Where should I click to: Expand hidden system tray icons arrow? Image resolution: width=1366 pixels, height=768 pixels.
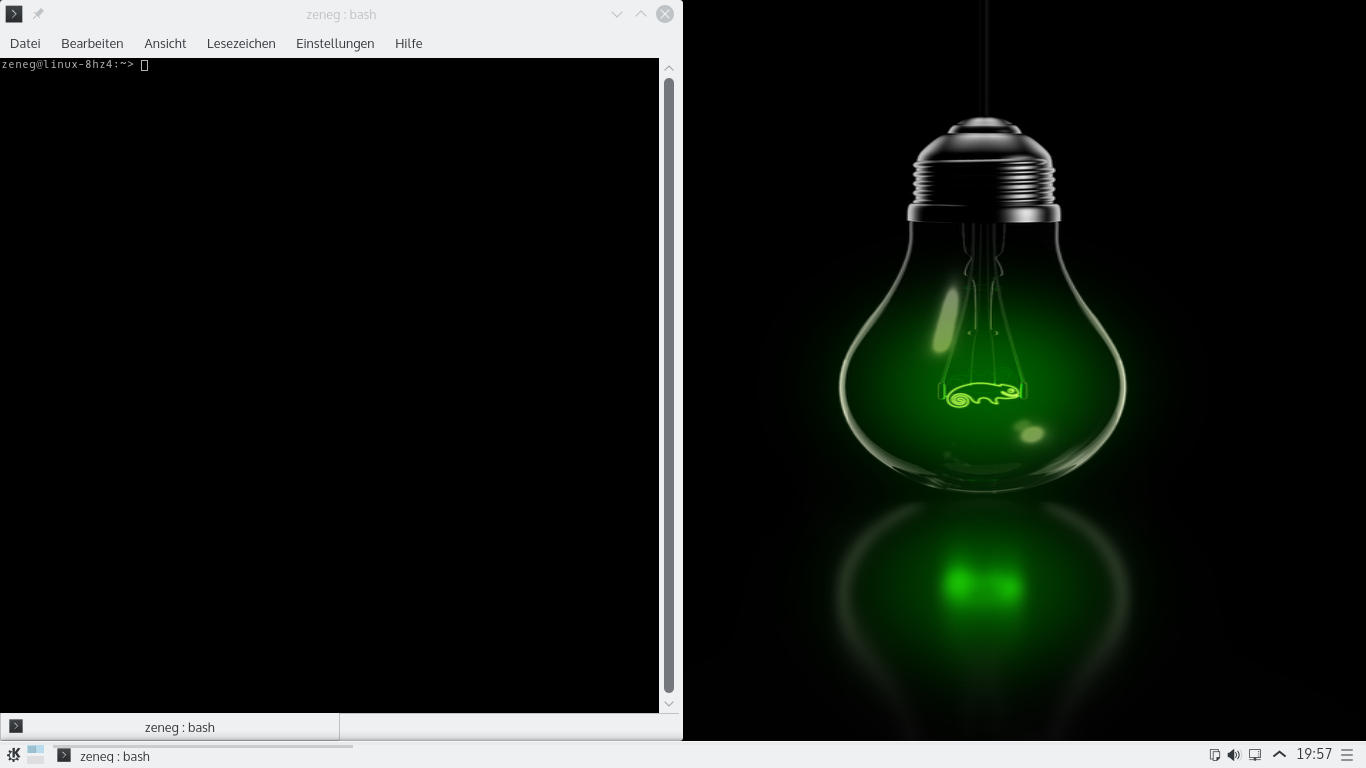coord(1279,755)
